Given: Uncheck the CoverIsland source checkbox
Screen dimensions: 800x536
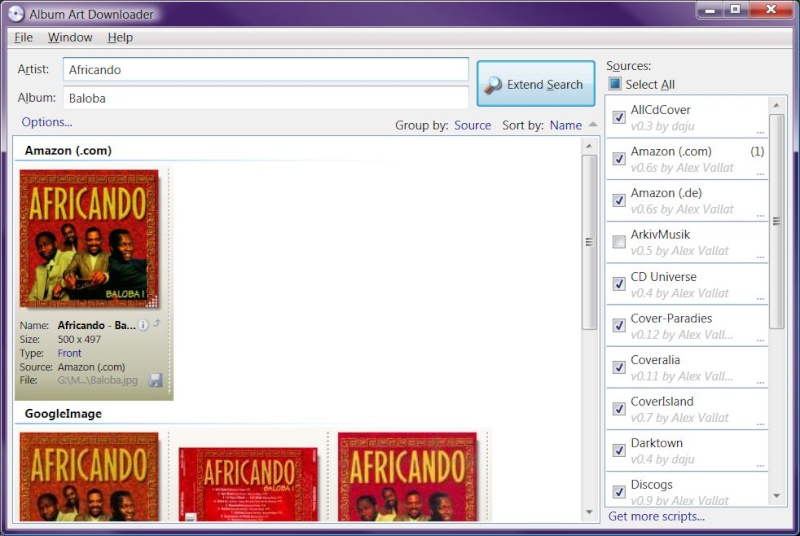Looking at the screenshot, I should [619, 409].
